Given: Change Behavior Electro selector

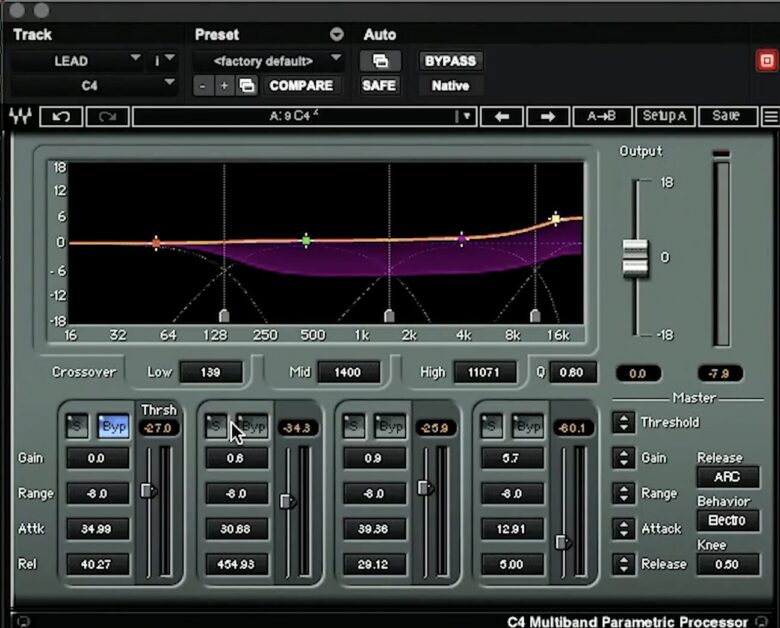Looking at the screenshot, I should click(728, 521).
